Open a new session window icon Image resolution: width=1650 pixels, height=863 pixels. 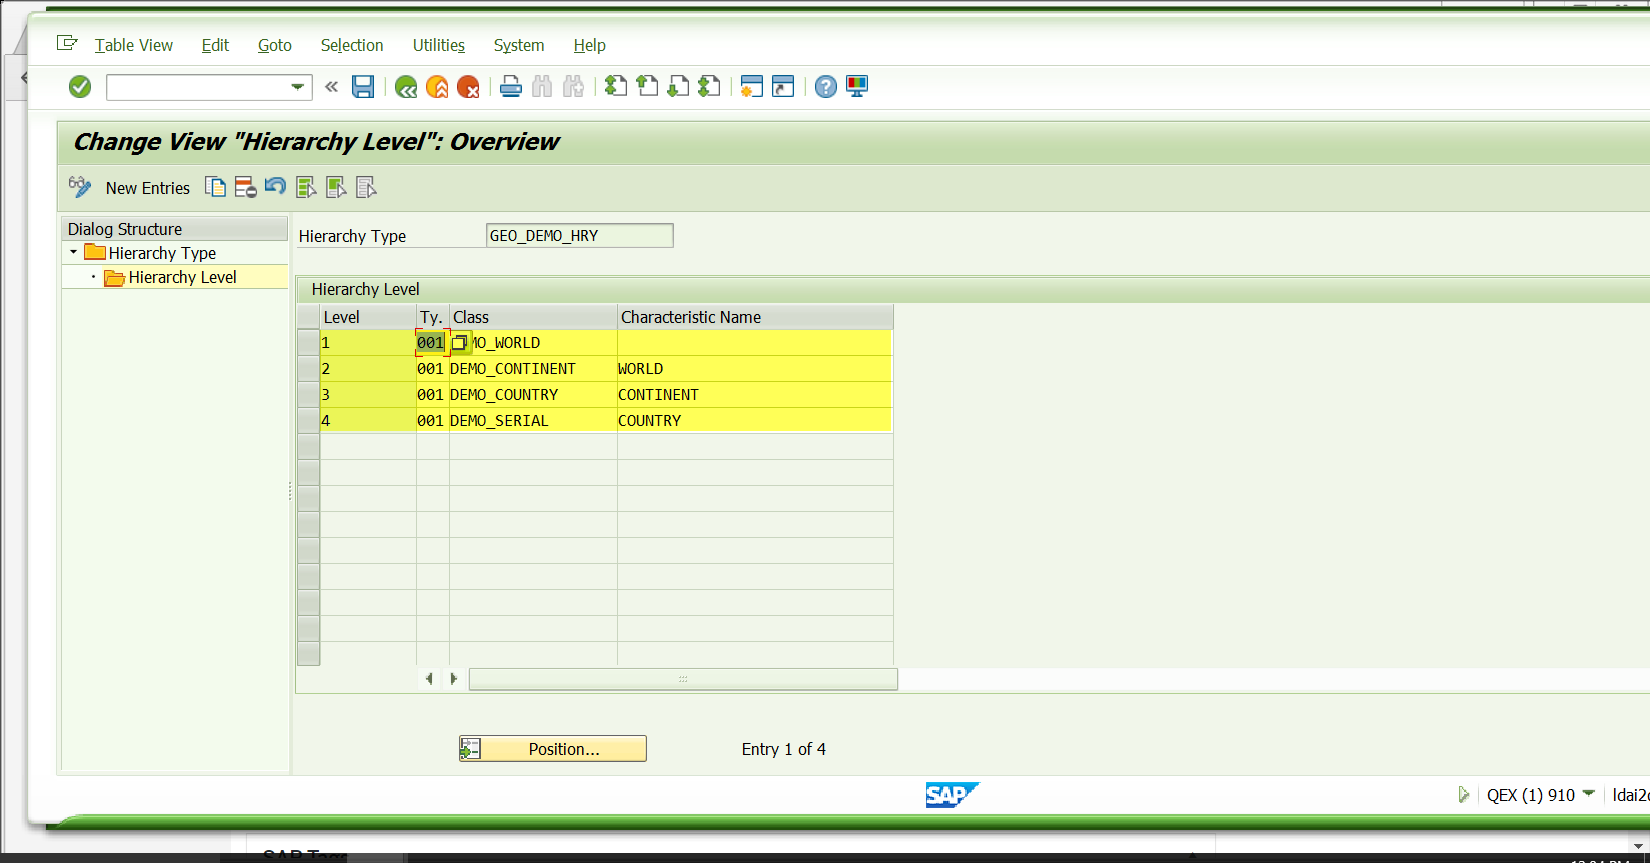click(x=752, y=87)
